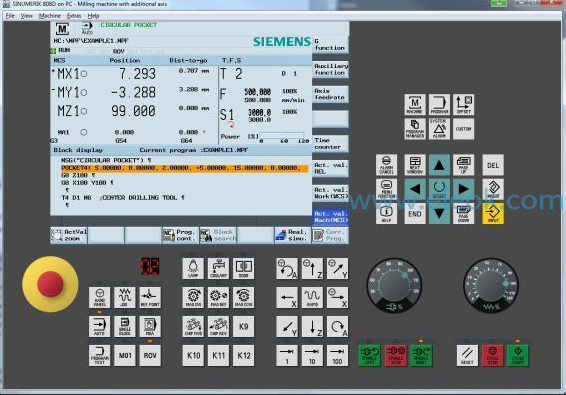Click the Menu Function key
The image size is (566, 395).
386,189
